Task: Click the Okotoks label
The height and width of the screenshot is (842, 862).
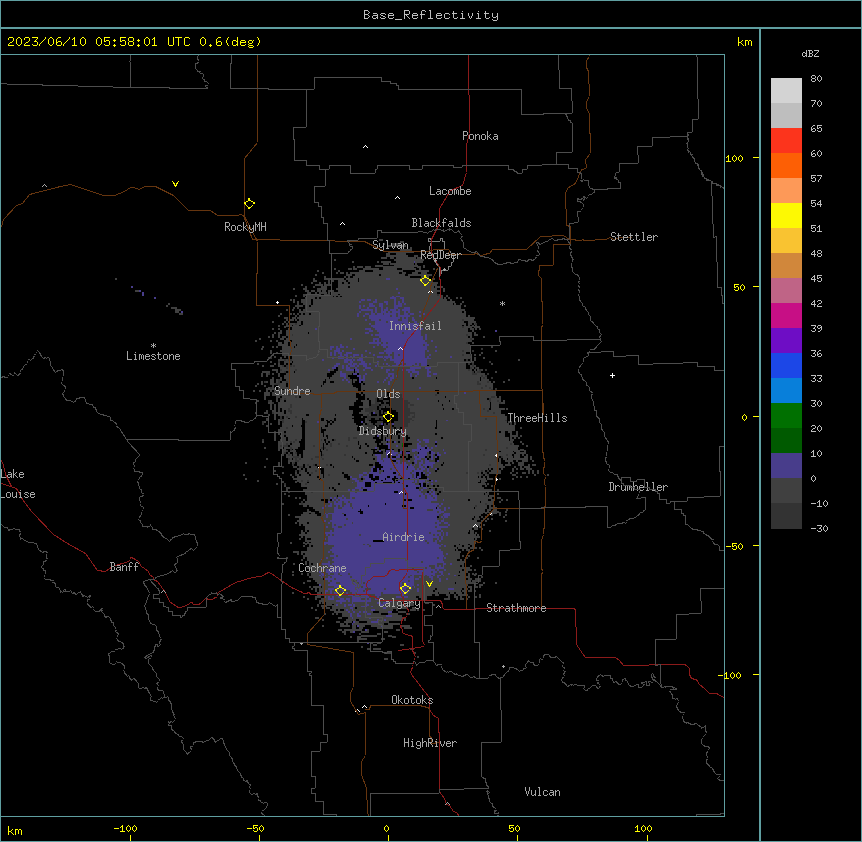Action: (412, 700)
